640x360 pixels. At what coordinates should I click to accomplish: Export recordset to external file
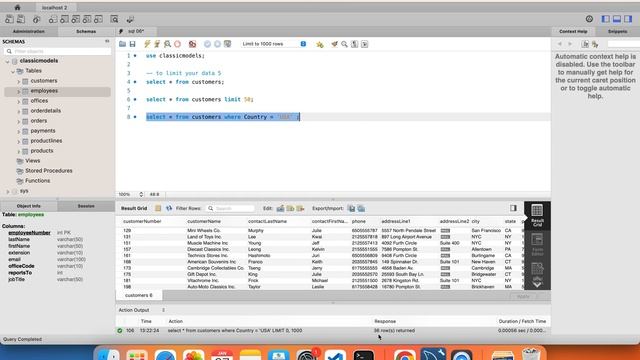(x=351, y=208)
